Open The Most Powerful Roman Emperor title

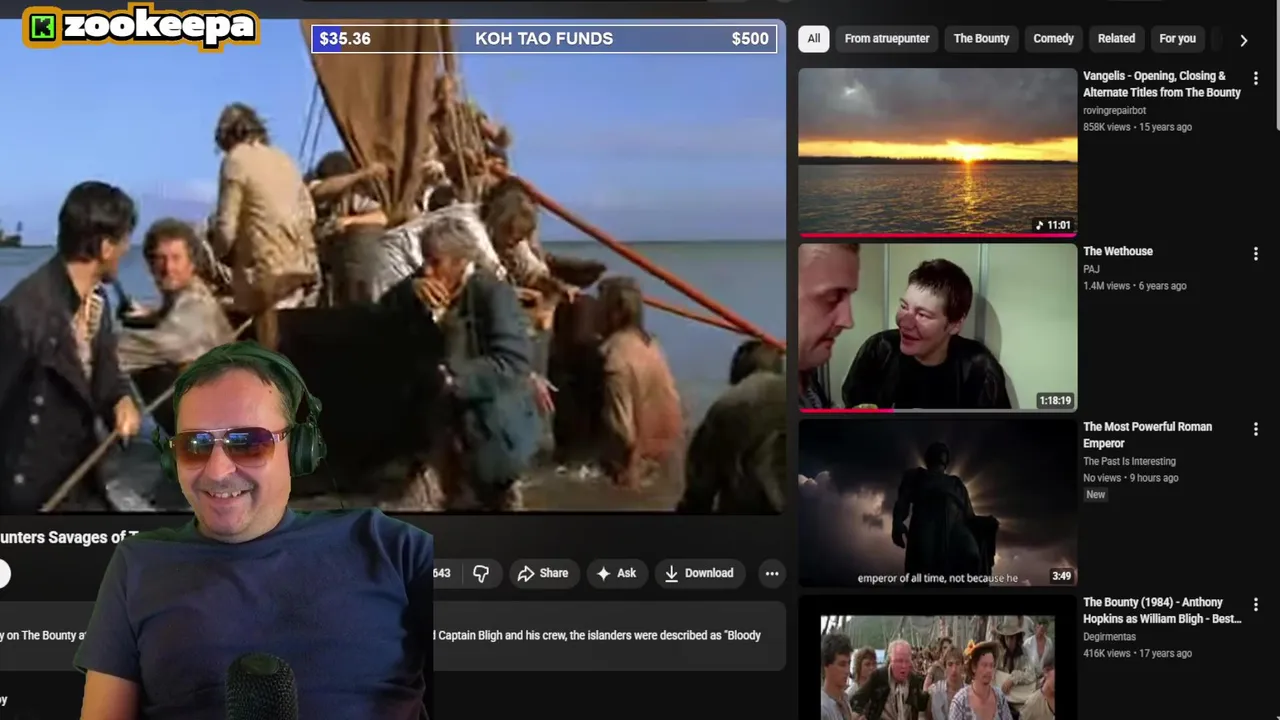[1148, 435]
